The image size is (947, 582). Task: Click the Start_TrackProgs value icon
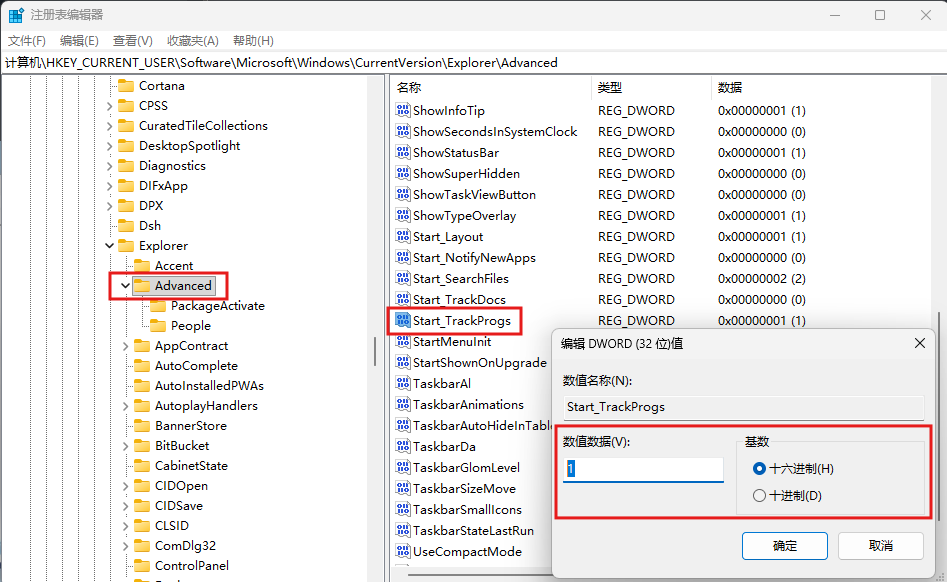coord(403,320)
